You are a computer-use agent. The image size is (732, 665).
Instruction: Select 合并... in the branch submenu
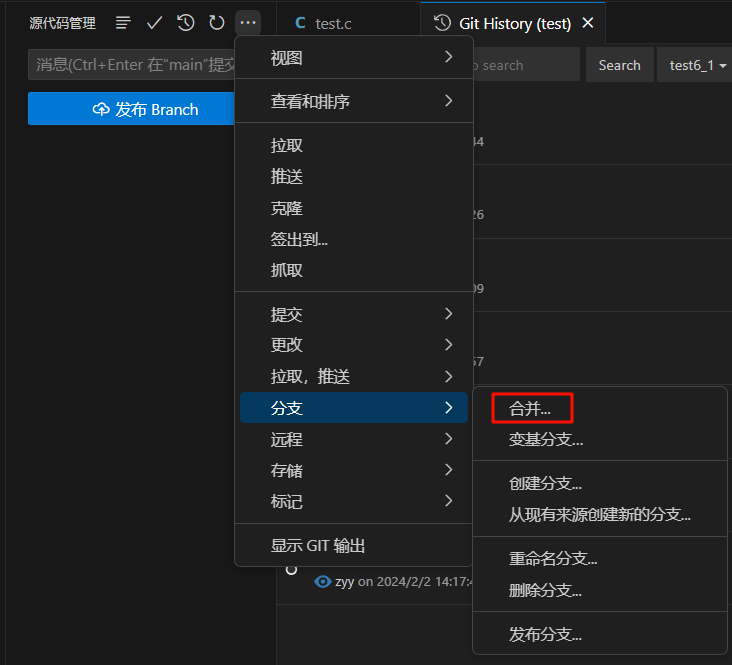(600, 409)
